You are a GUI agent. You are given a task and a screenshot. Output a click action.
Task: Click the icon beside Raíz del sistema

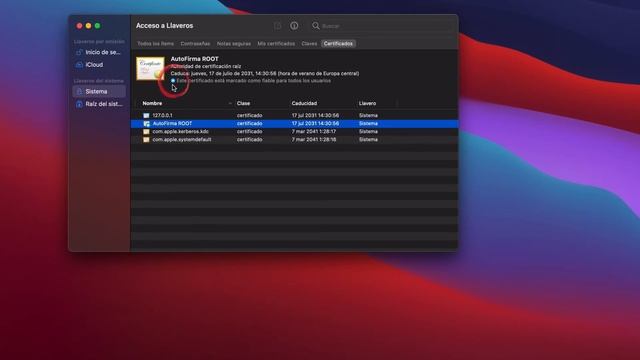79,104
